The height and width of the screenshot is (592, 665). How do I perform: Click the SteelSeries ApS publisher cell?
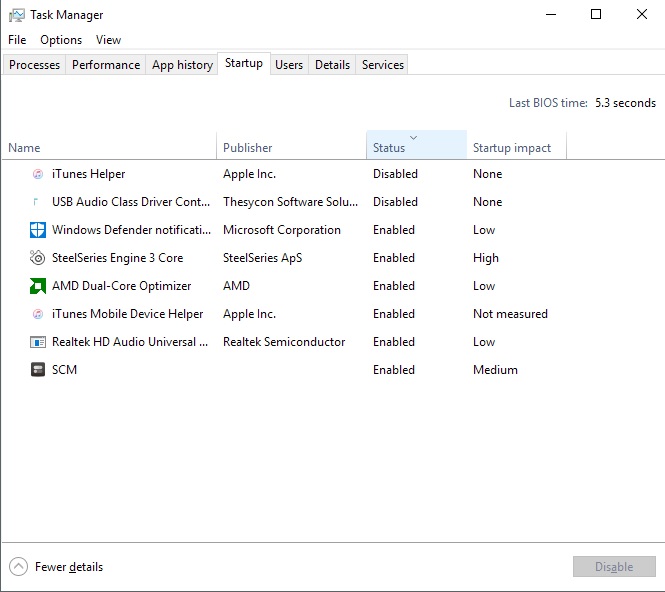pos(263,258)
